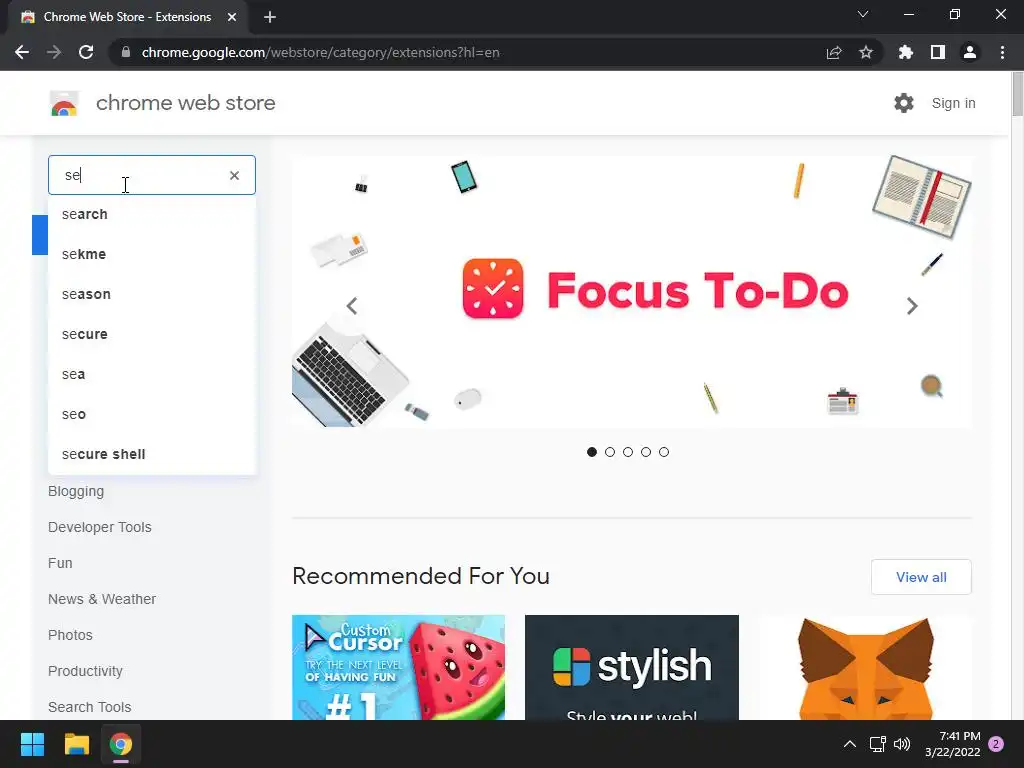Click the chrome web store title text
Viewport: 1024px width, 768px height.
185,103
